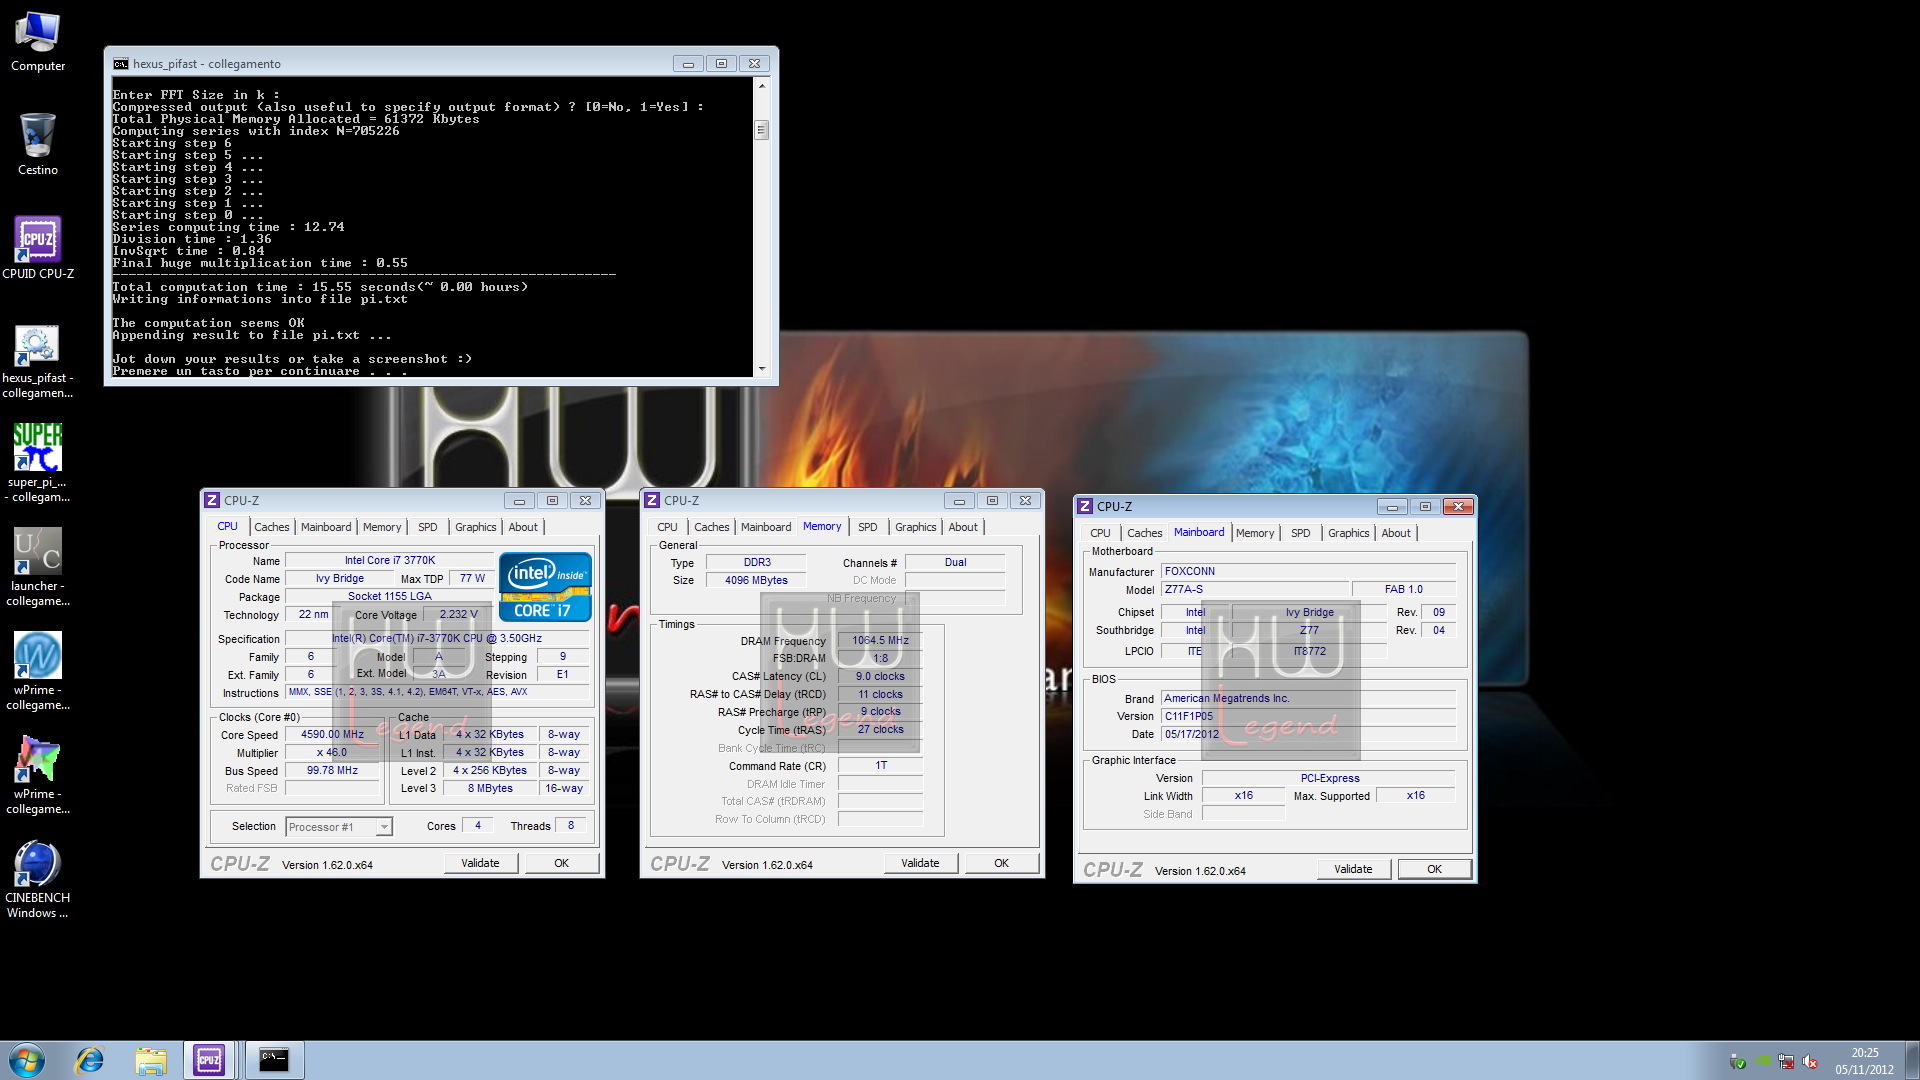Click Show desktop strip at taskbar end
The image size is (1920, 1080).
click(x=1912, y=1060)
